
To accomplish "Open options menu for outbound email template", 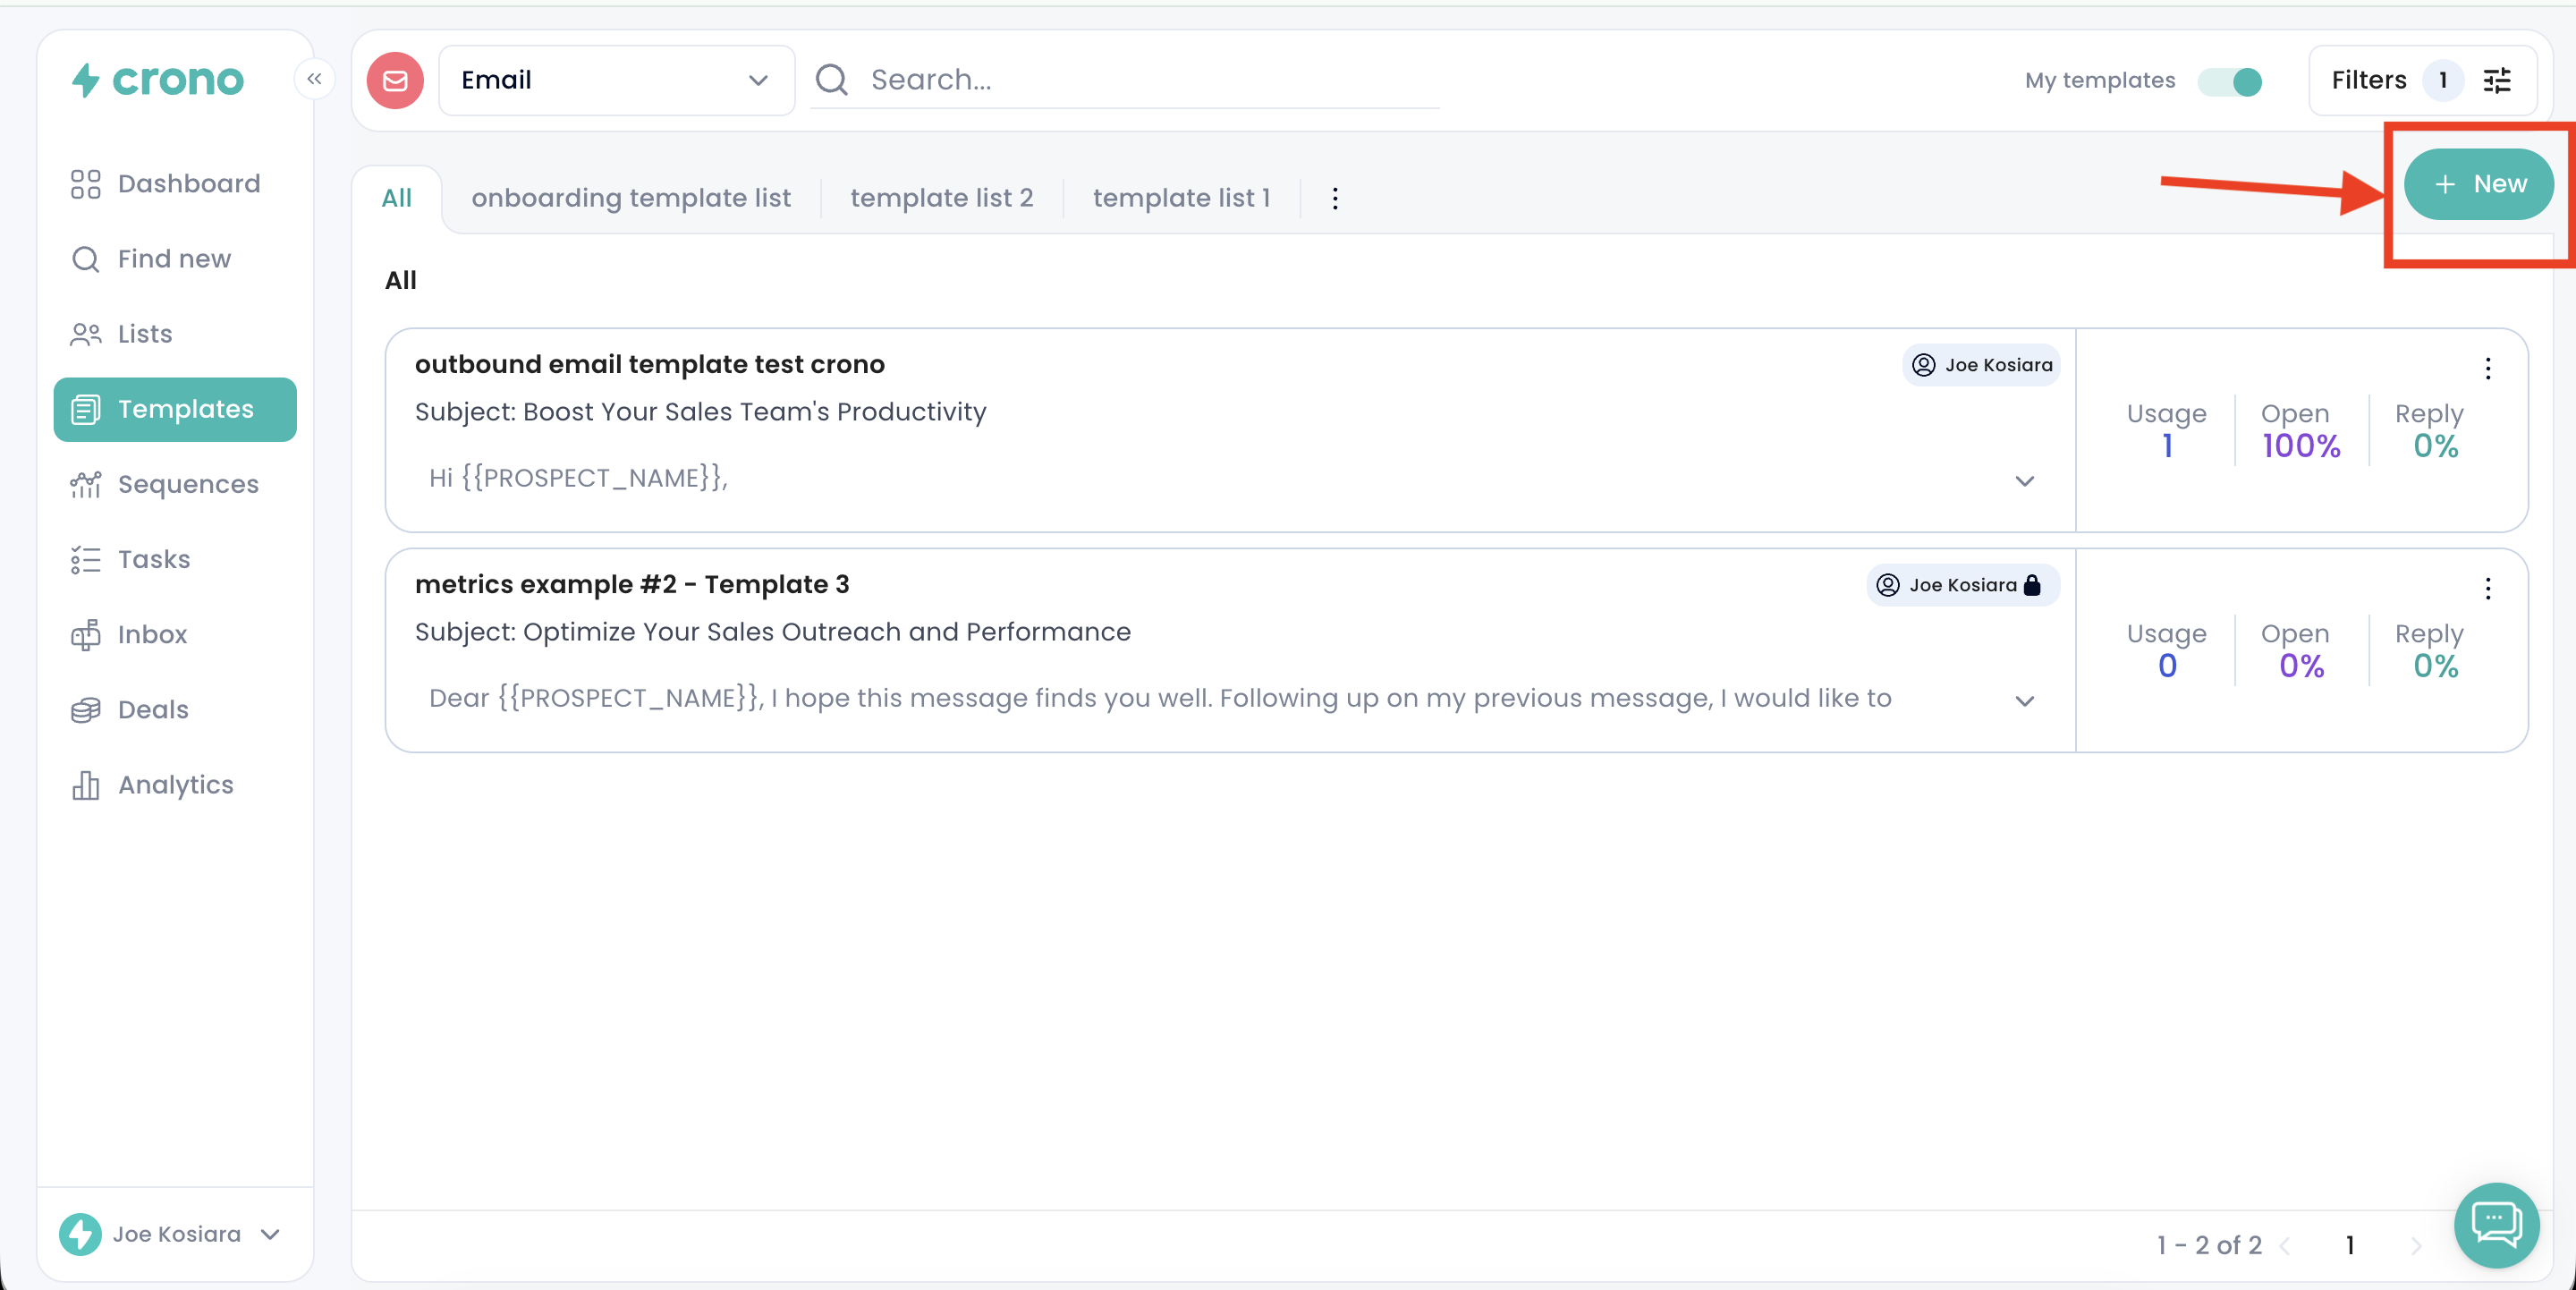I will coord(2488,368).
